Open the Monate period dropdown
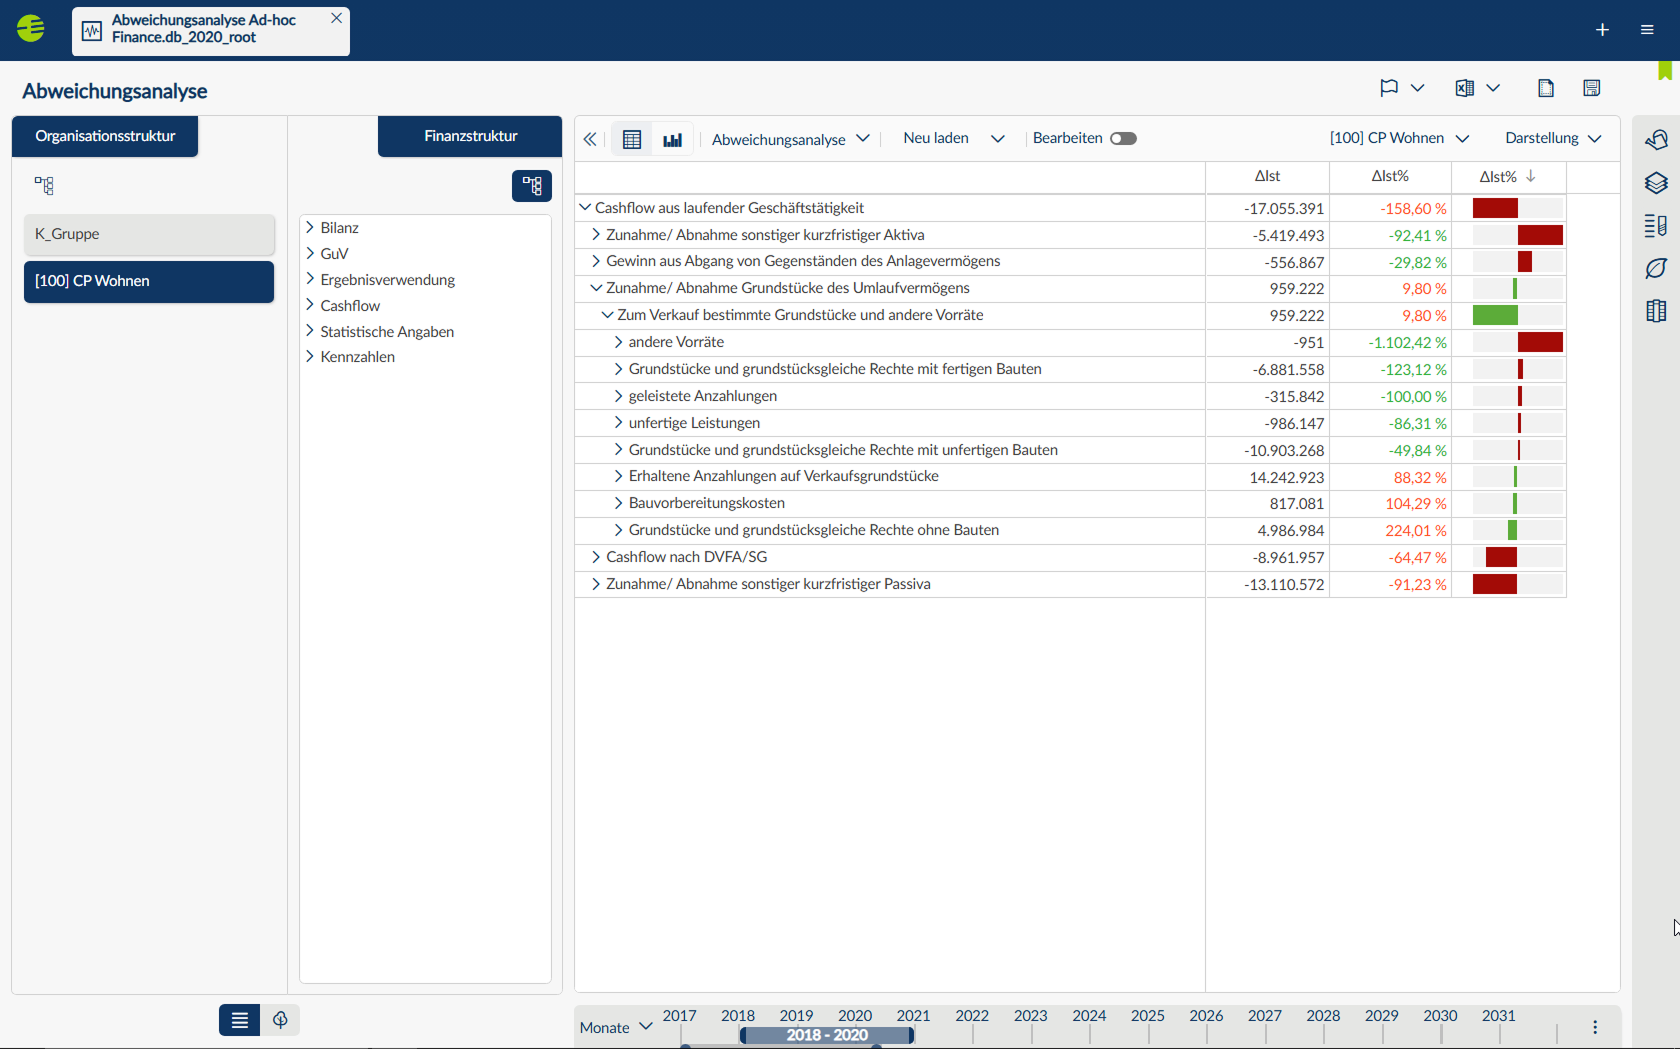 616,1027
